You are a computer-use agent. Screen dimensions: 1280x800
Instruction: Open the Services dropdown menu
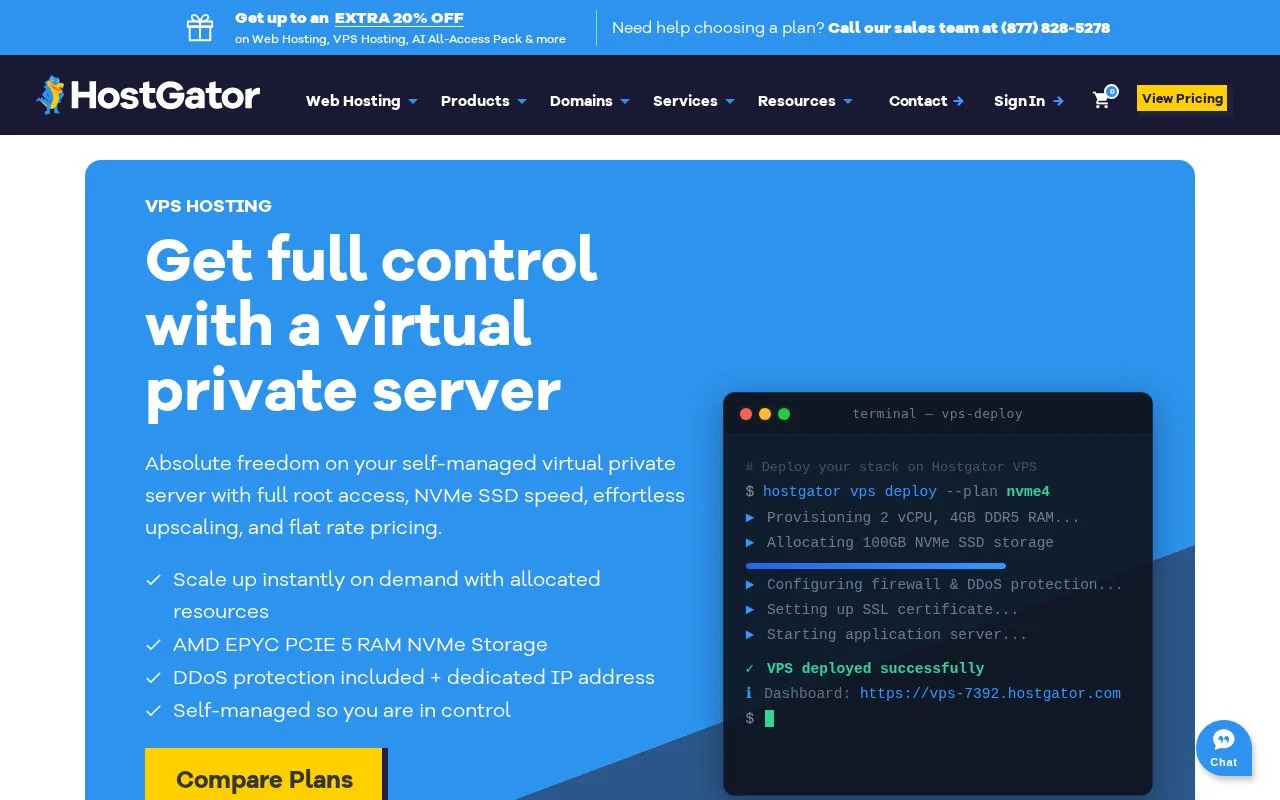coord(694,101)
